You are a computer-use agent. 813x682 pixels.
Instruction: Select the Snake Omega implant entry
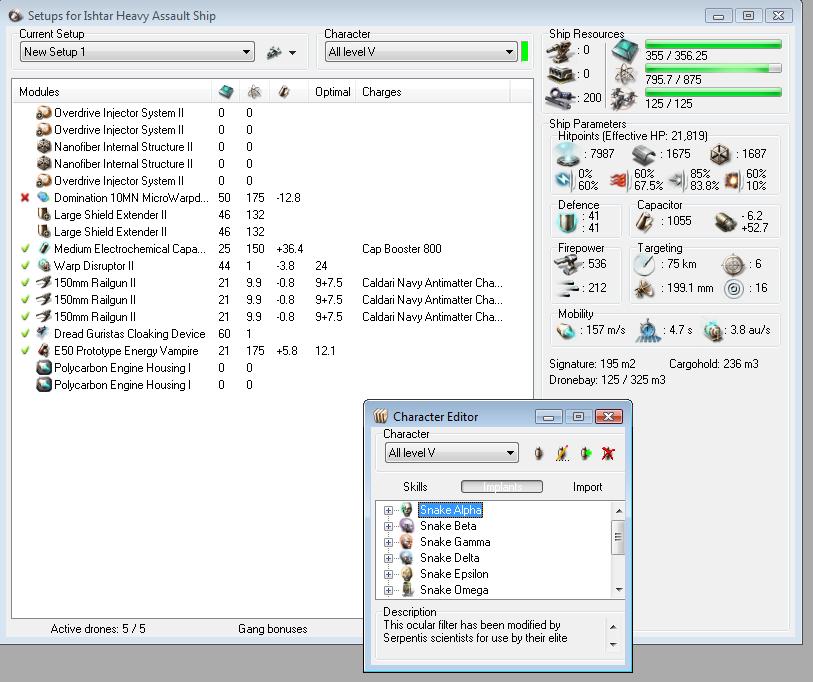453,590
